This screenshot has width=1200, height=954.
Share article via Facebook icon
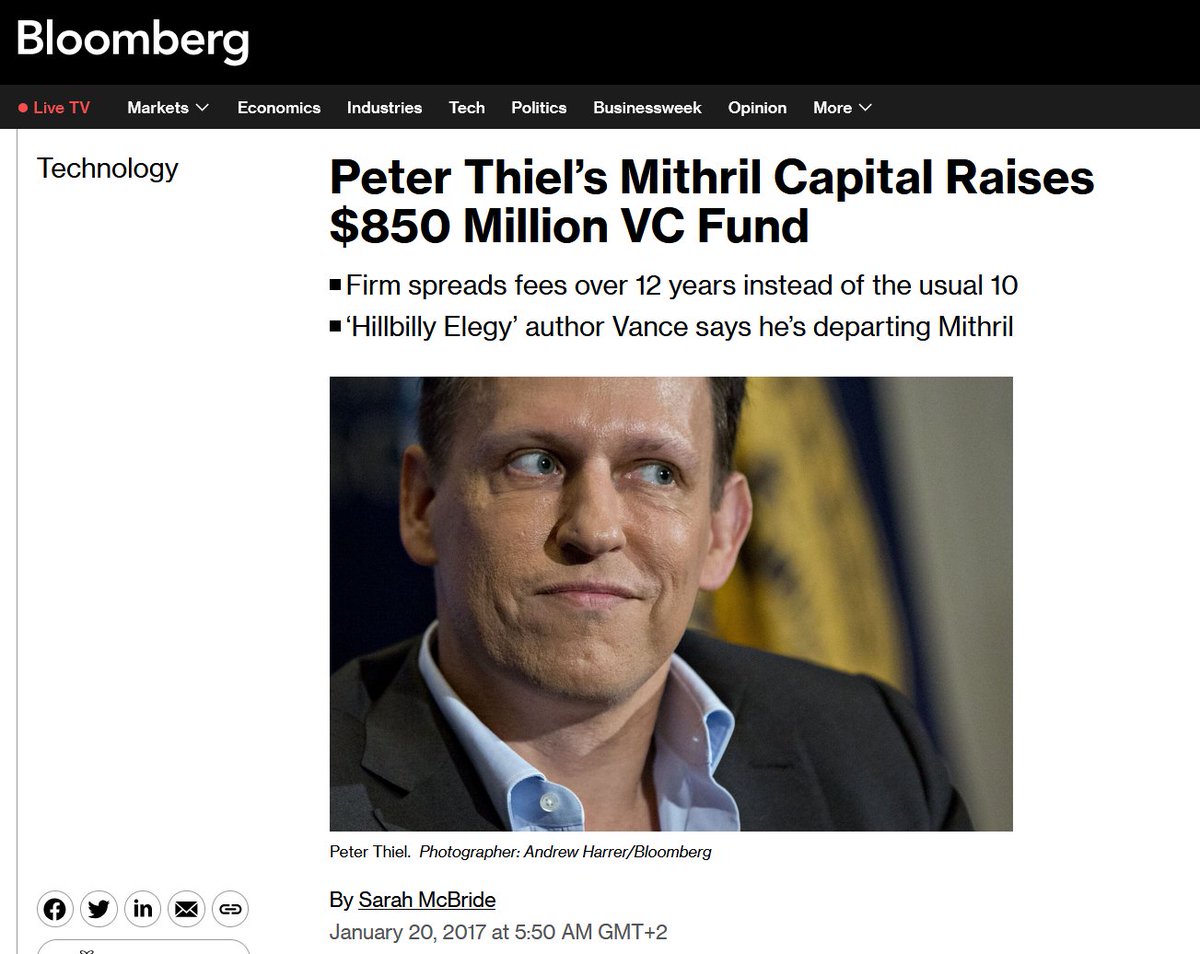(56, 909)
